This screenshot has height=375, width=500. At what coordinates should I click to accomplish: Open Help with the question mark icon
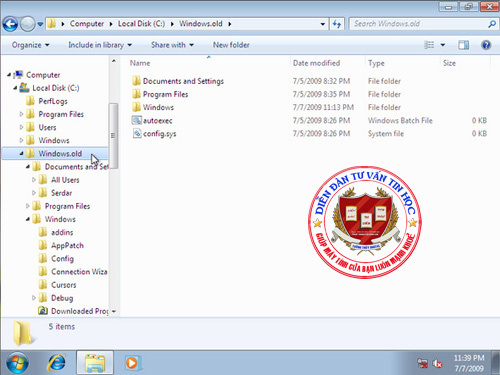[x=486, y=45]
